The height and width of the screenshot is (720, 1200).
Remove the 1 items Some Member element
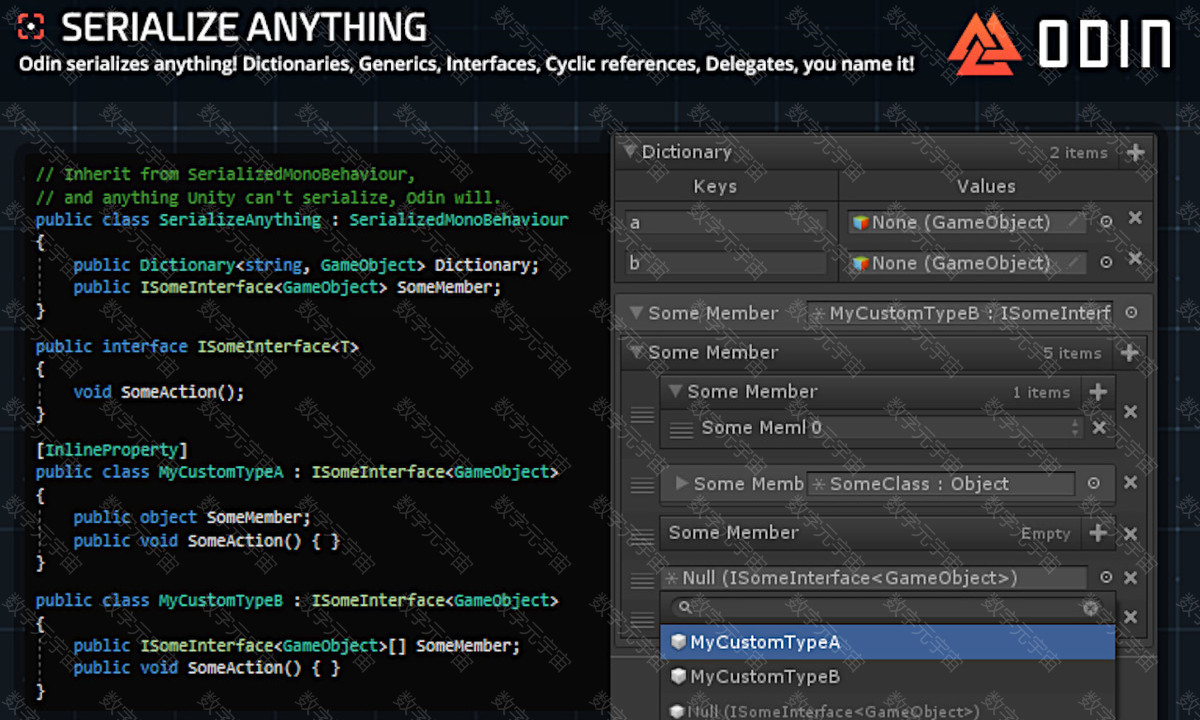click(x=1130, y=412)
